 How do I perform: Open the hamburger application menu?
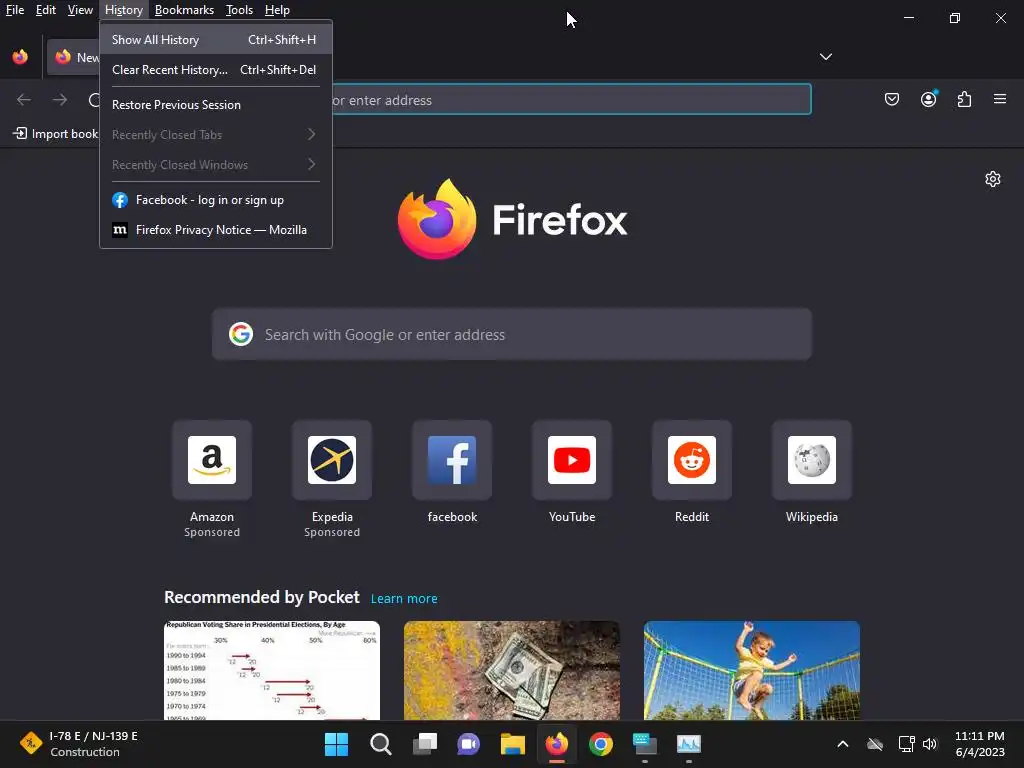click(x=1000, y=99)
